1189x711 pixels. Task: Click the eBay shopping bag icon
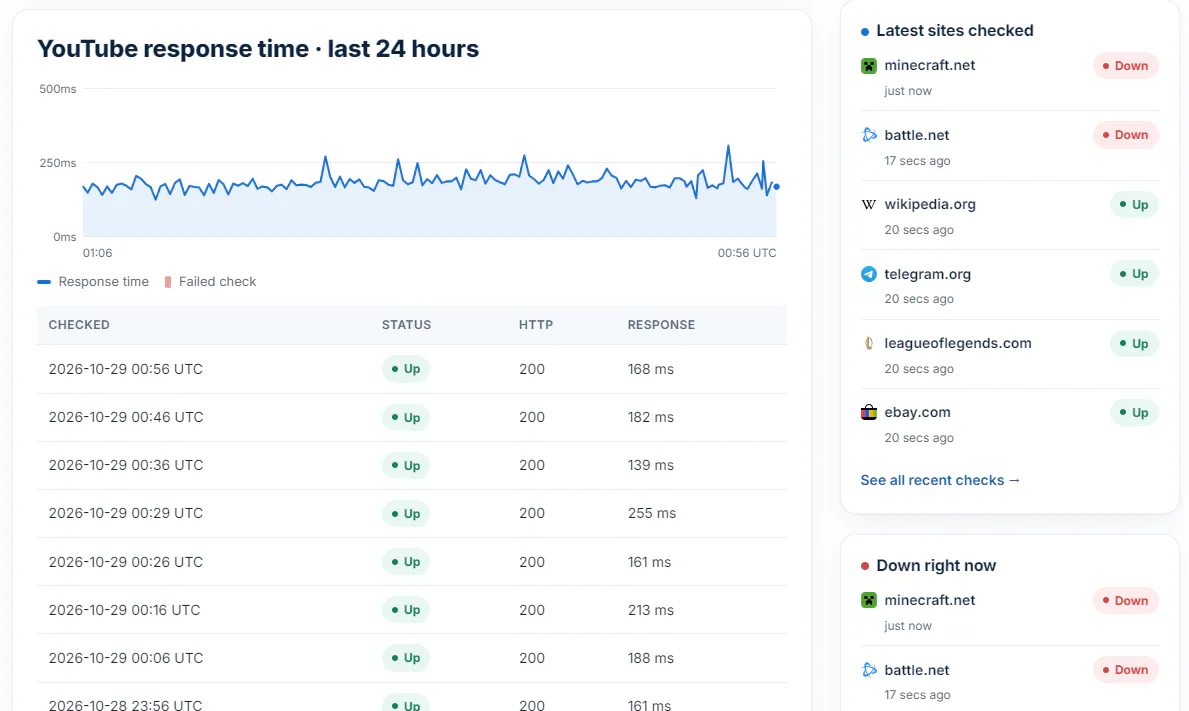[869, 412]
